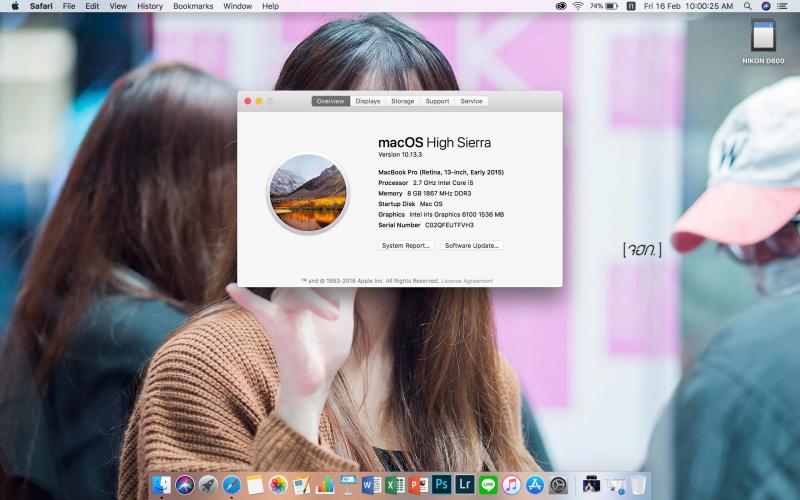Launch Siri from the Dock
800x500 pixels.
click(x=185, y=484)
